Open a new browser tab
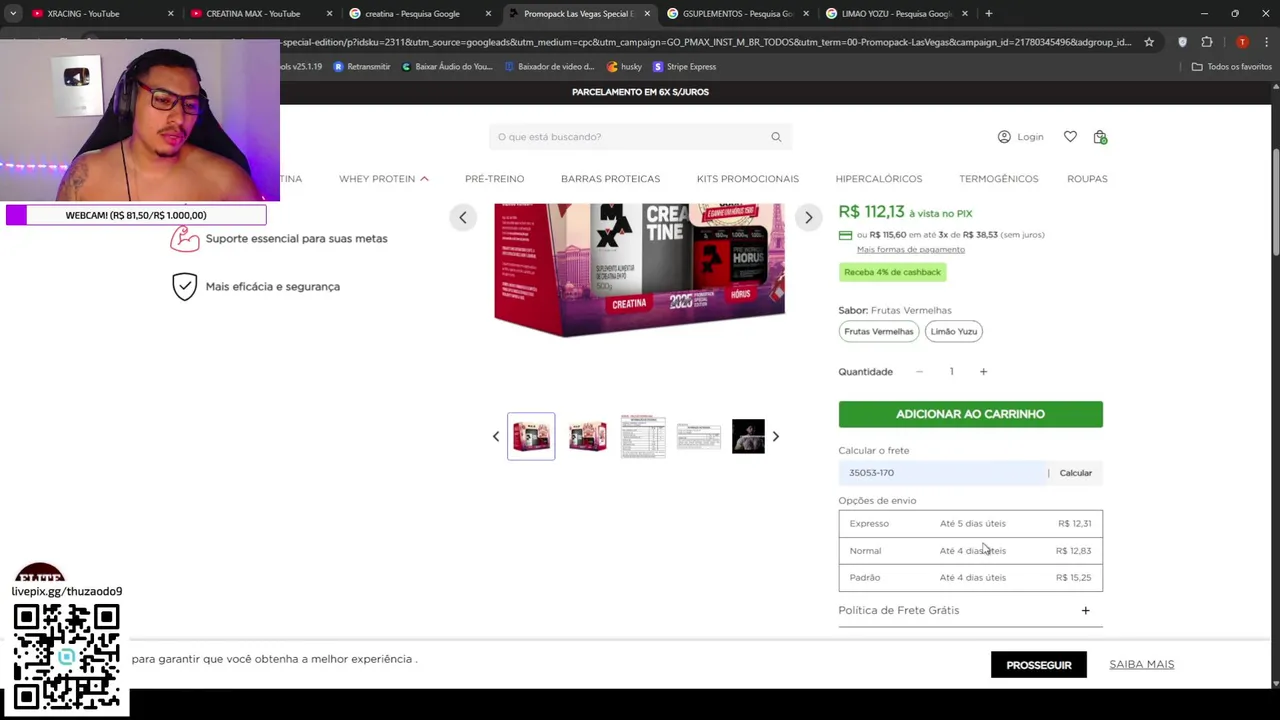The width and height of the screenshot is (1280, 720). (x=989, y=14)
